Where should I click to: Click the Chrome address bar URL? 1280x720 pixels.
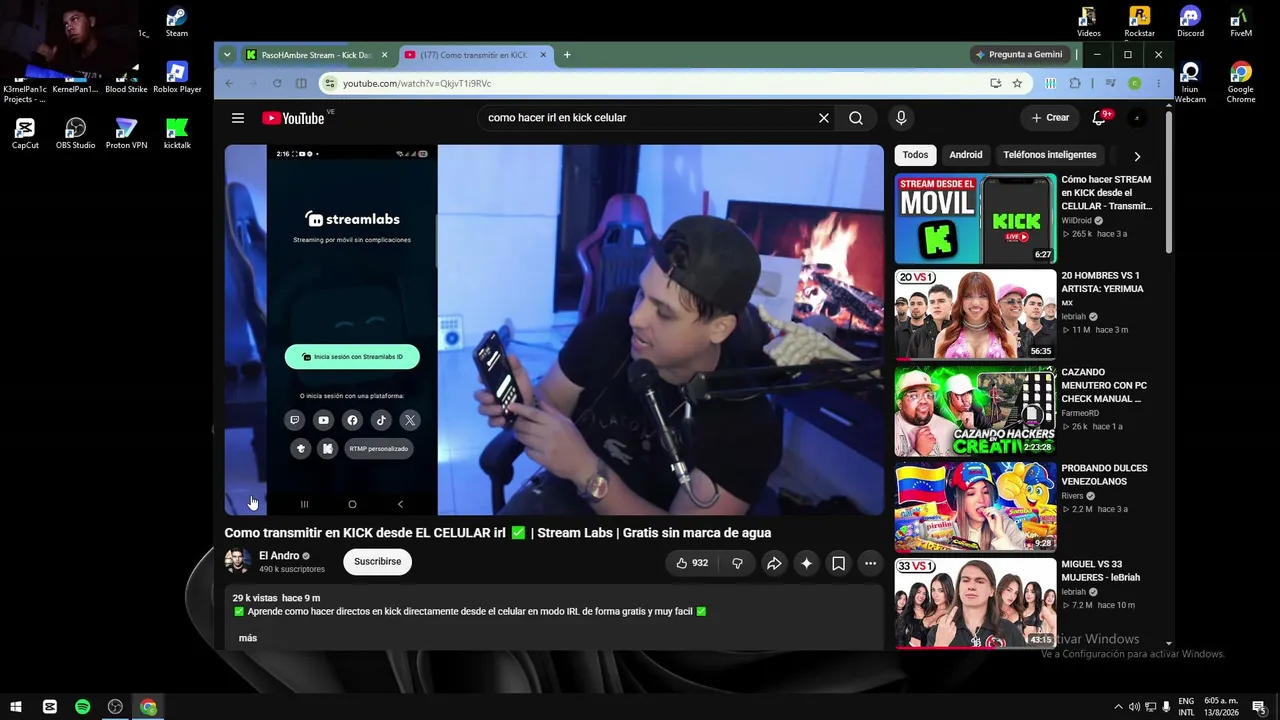tap(417, 83)
